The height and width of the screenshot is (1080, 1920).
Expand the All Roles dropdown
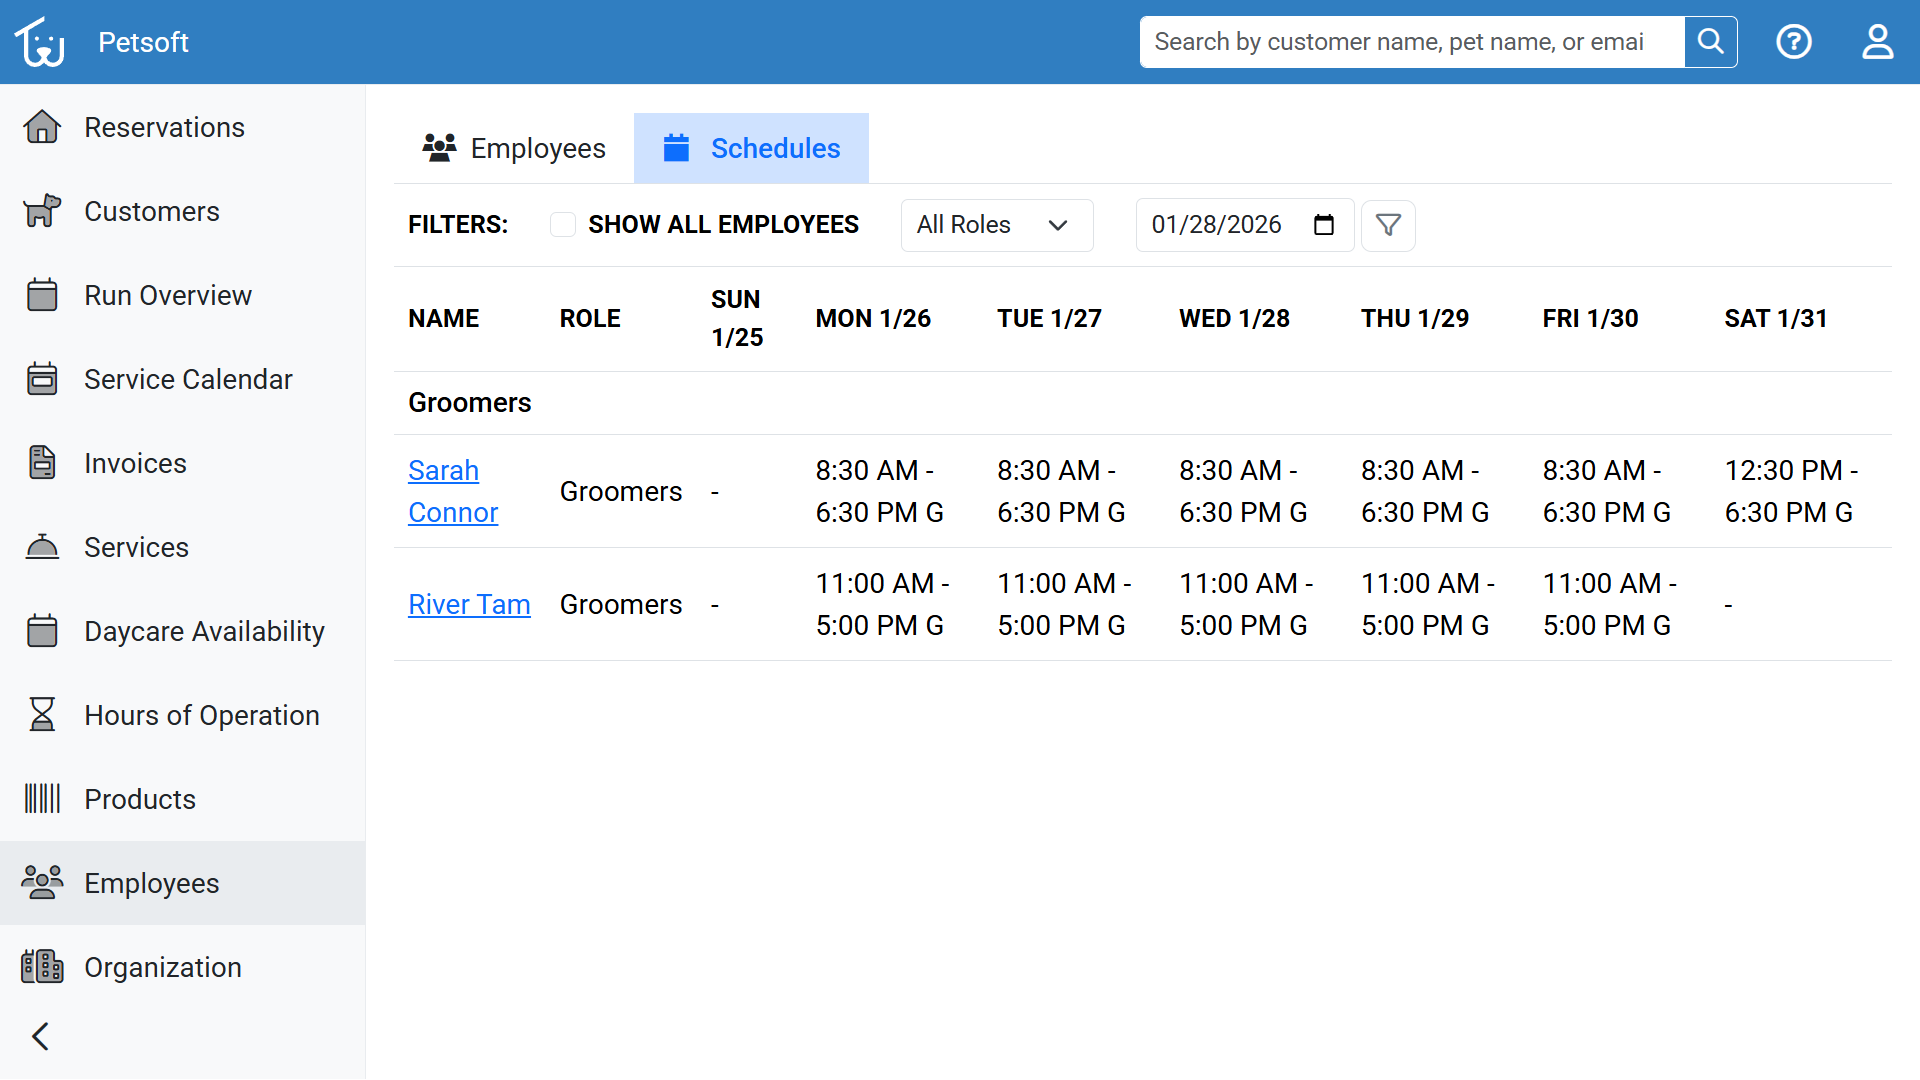coord(996,225)
